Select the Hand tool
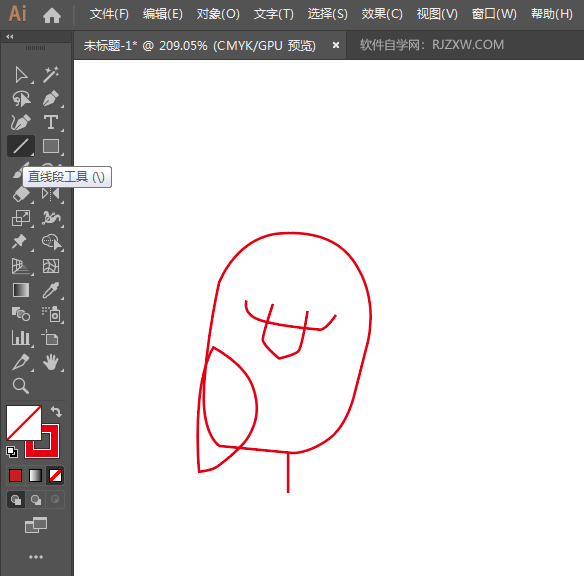The width and height of the screenshot is (584, 576). pos(51,362)
